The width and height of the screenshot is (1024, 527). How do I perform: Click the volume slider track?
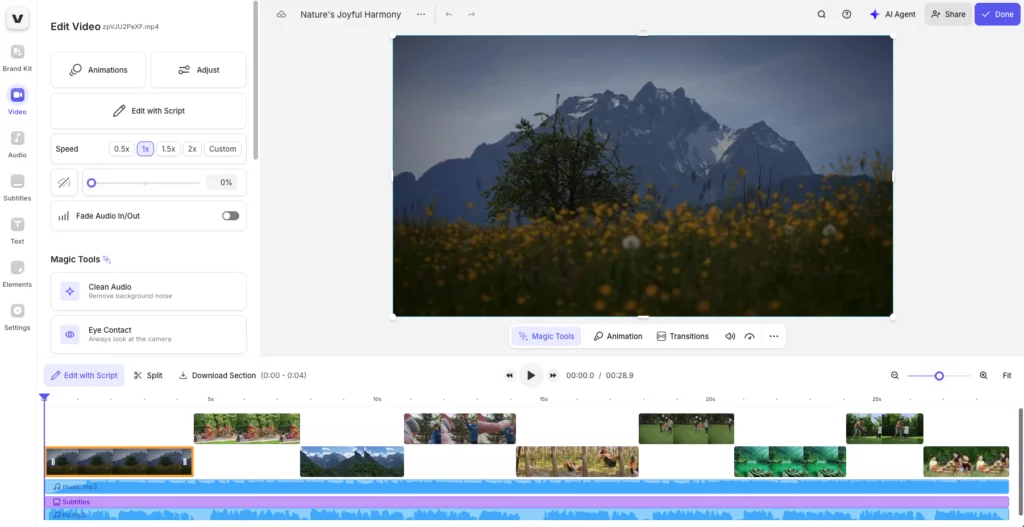pos(145,183)
